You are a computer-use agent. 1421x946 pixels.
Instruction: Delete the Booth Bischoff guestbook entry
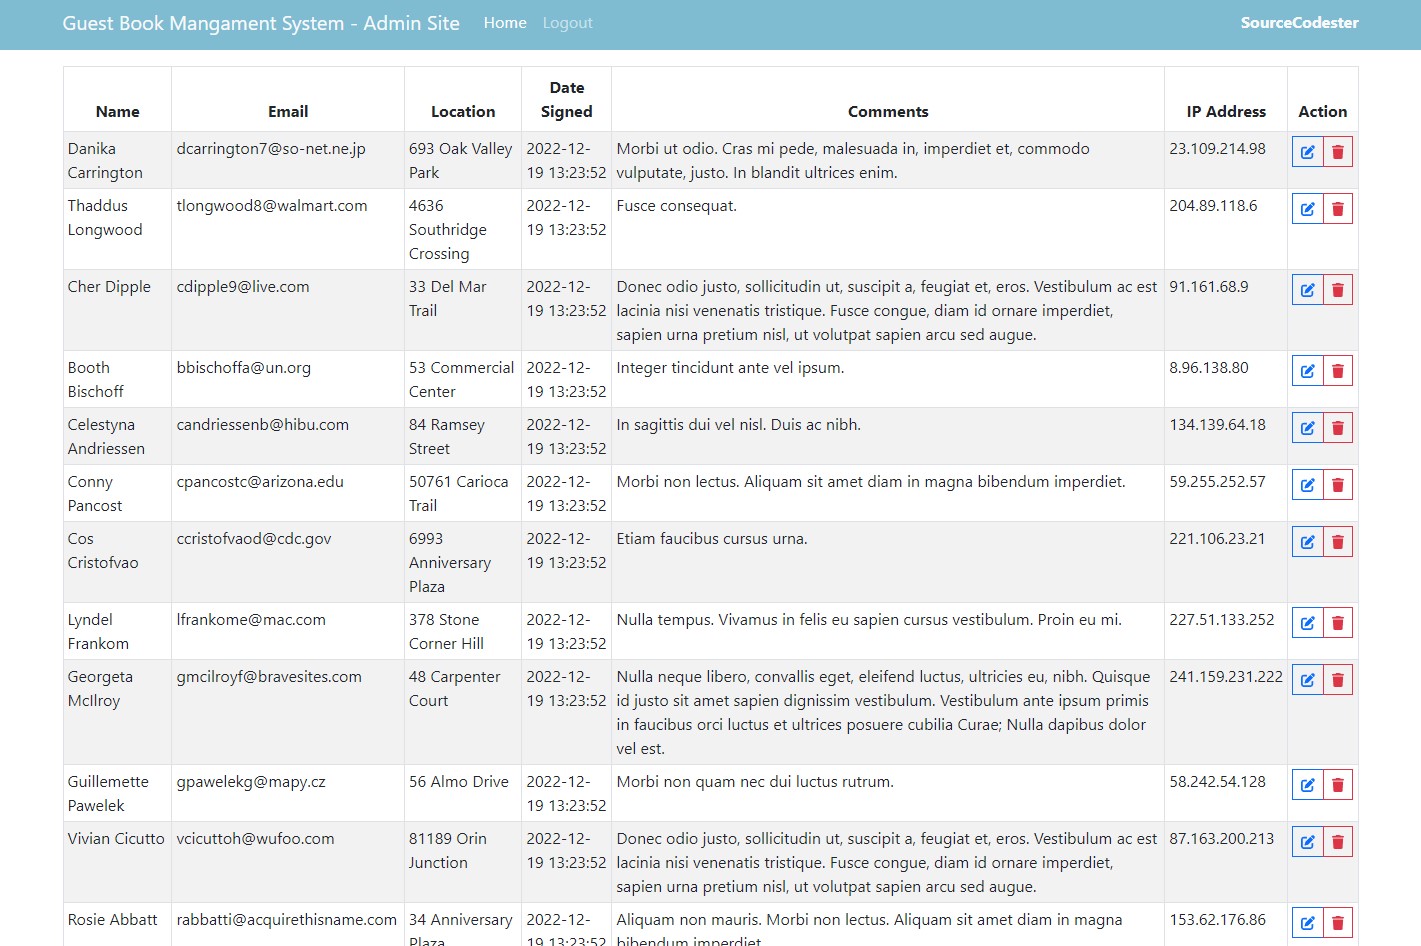[1338, 370]
